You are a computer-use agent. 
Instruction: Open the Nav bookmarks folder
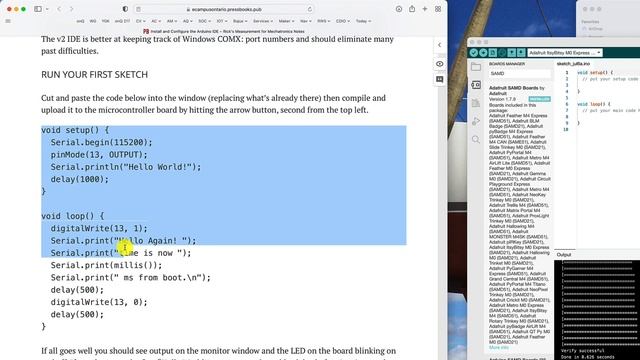pos(306,21)
